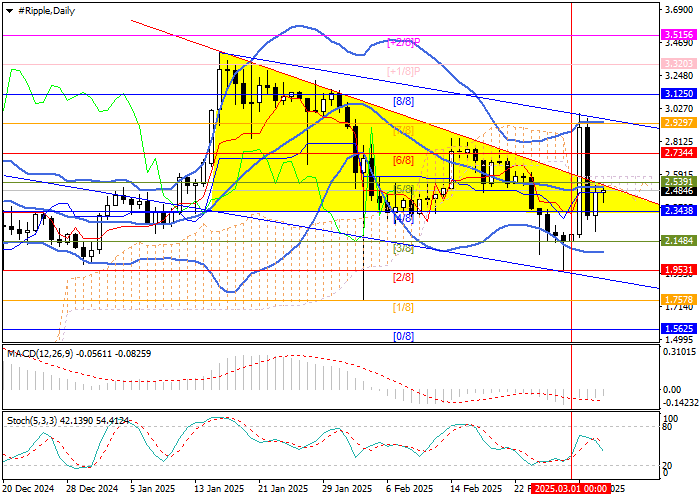Click the #Ripple,Daily chart title
Image resolution: width=700 pixels, height=500 pixels.
coord(46,11)
